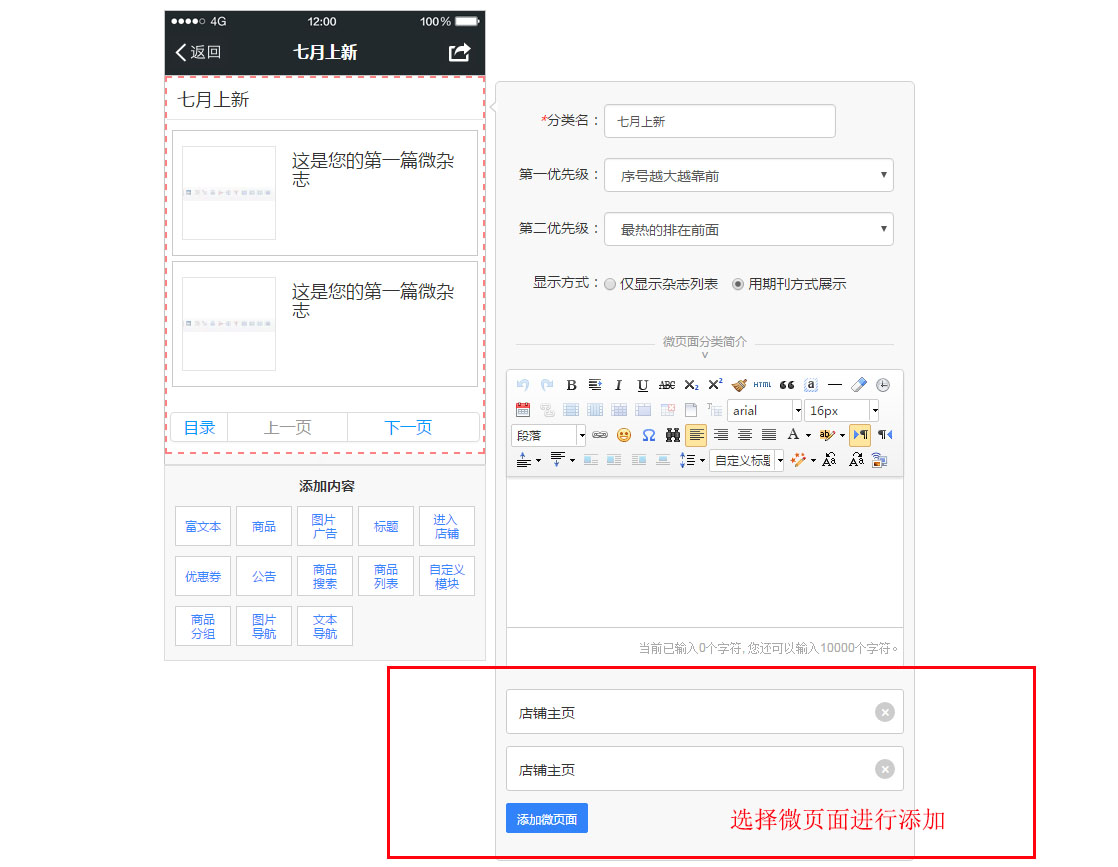Viewport: 1118px width, 867px height.
Task: Click the 添加微页面 button
Action: tap(547, 819)
